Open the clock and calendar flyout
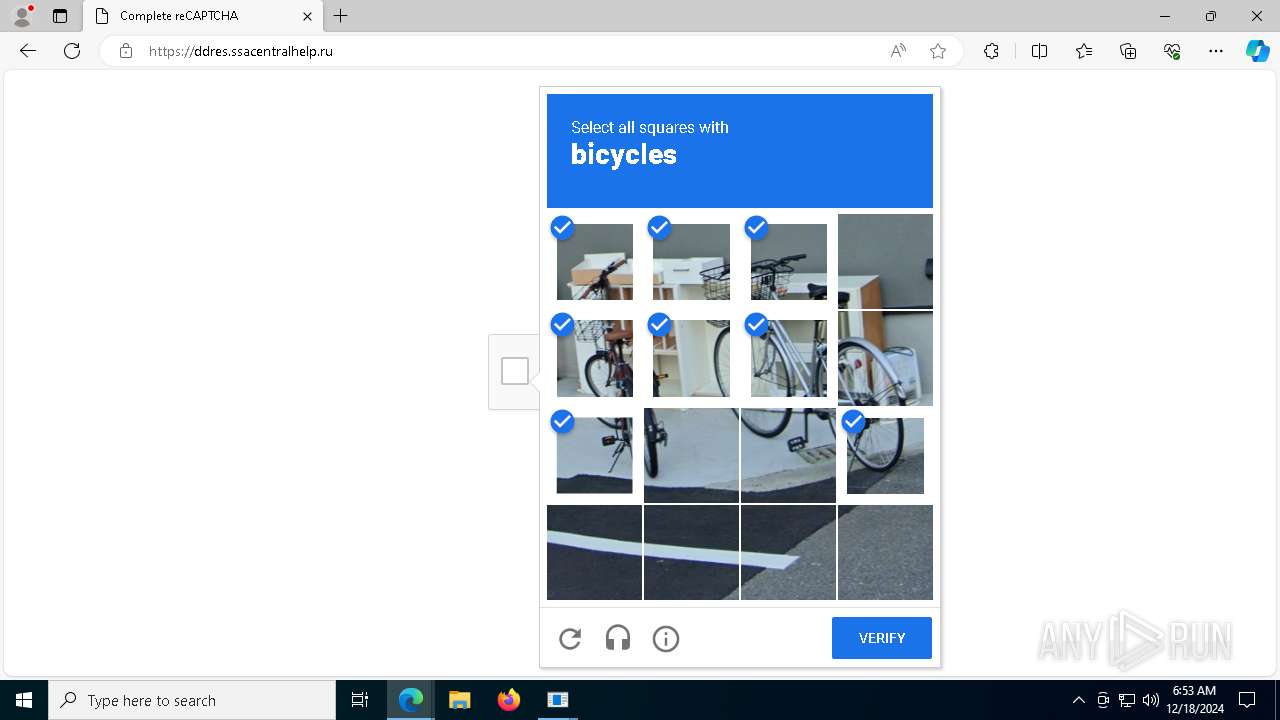The width and height of the screenshot is (1280, 720). point(1194,700)
